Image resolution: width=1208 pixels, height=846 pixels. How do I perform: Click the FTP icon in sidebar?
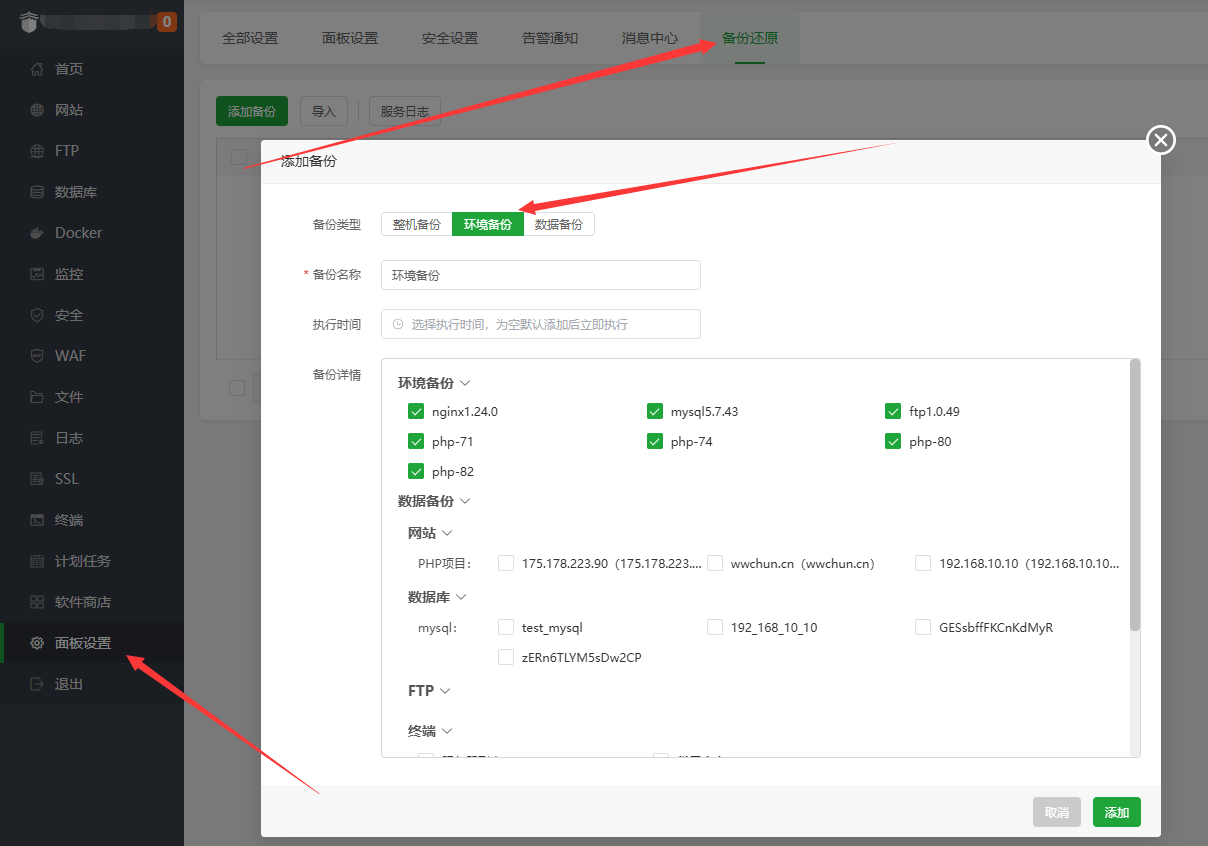point(37,151)
